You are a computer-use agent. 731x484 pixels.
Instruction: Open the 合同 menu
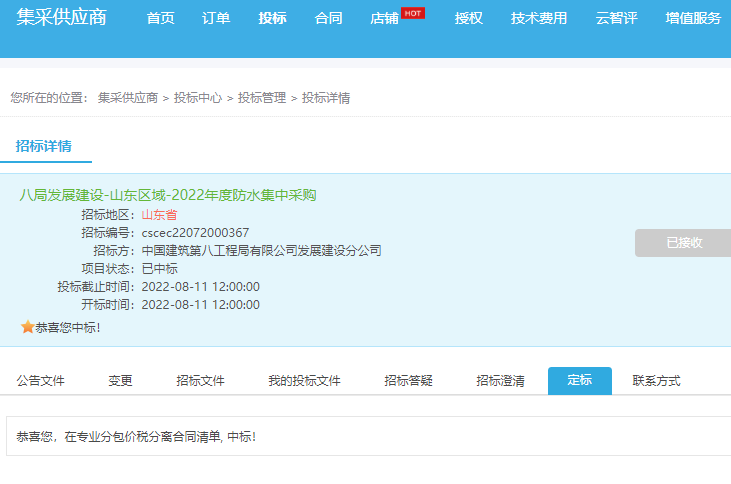[x=329, y=18]
